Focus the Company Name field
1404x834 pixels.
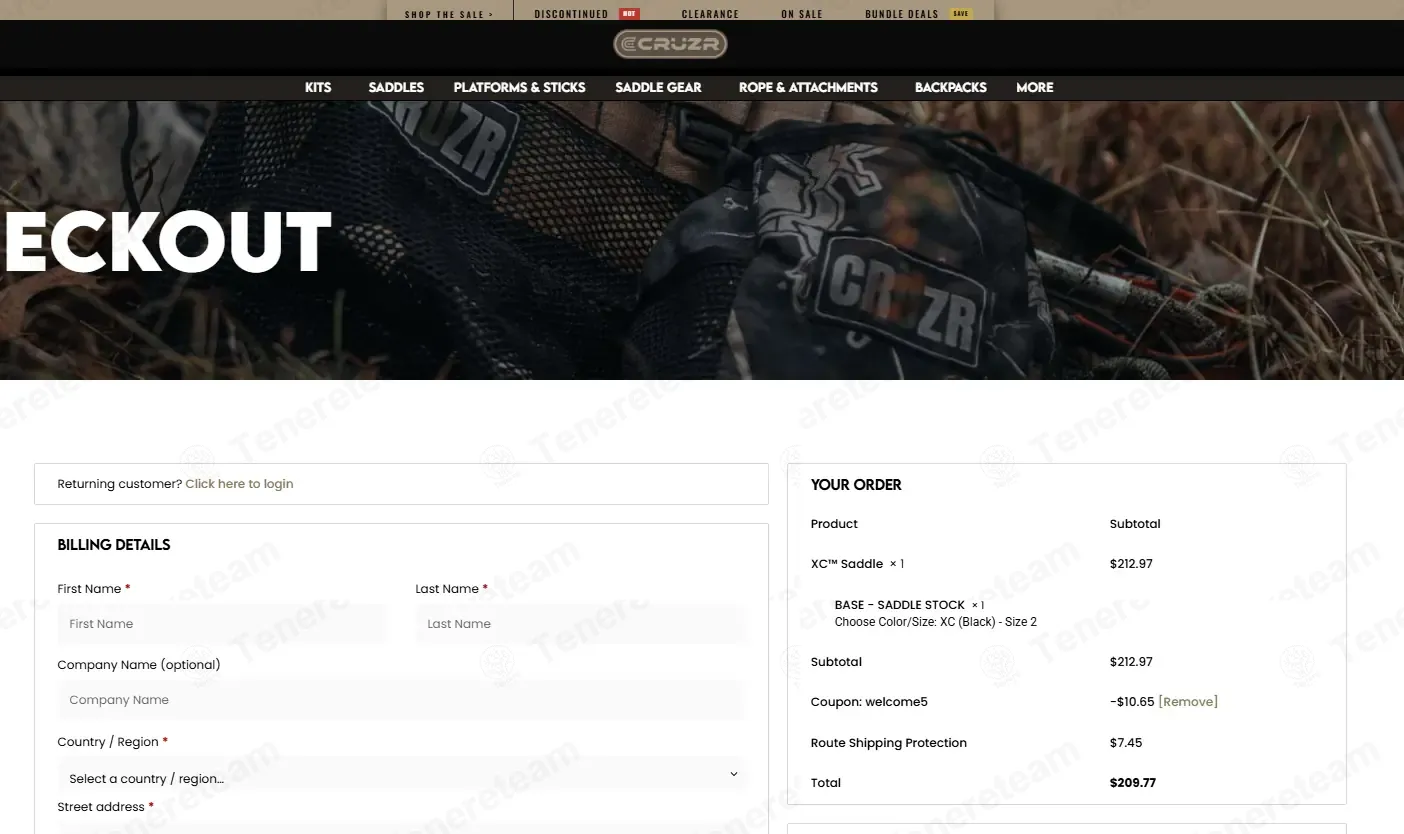click(401, 700)
